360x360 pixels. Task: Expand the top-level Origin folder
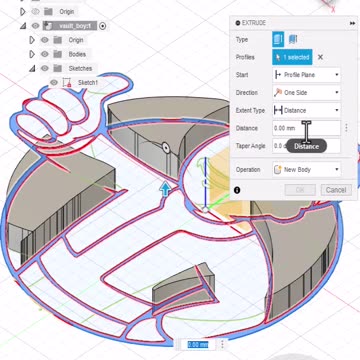22,12
